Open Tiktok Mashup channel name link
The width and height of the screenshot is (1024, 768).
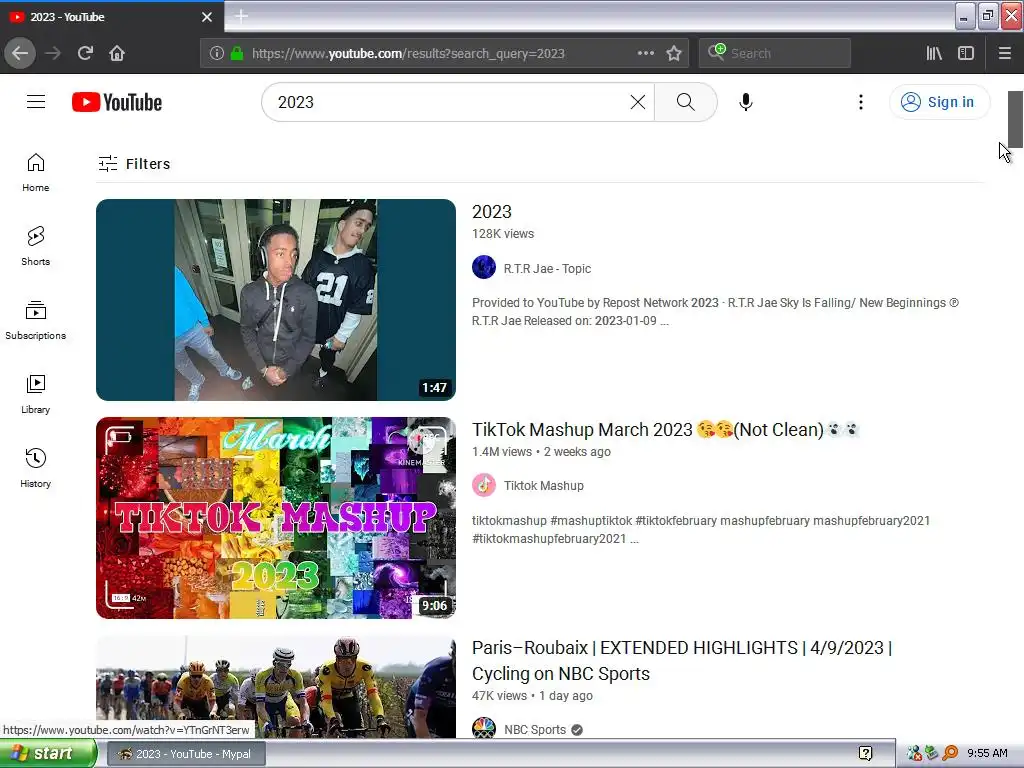coord(543,486)
